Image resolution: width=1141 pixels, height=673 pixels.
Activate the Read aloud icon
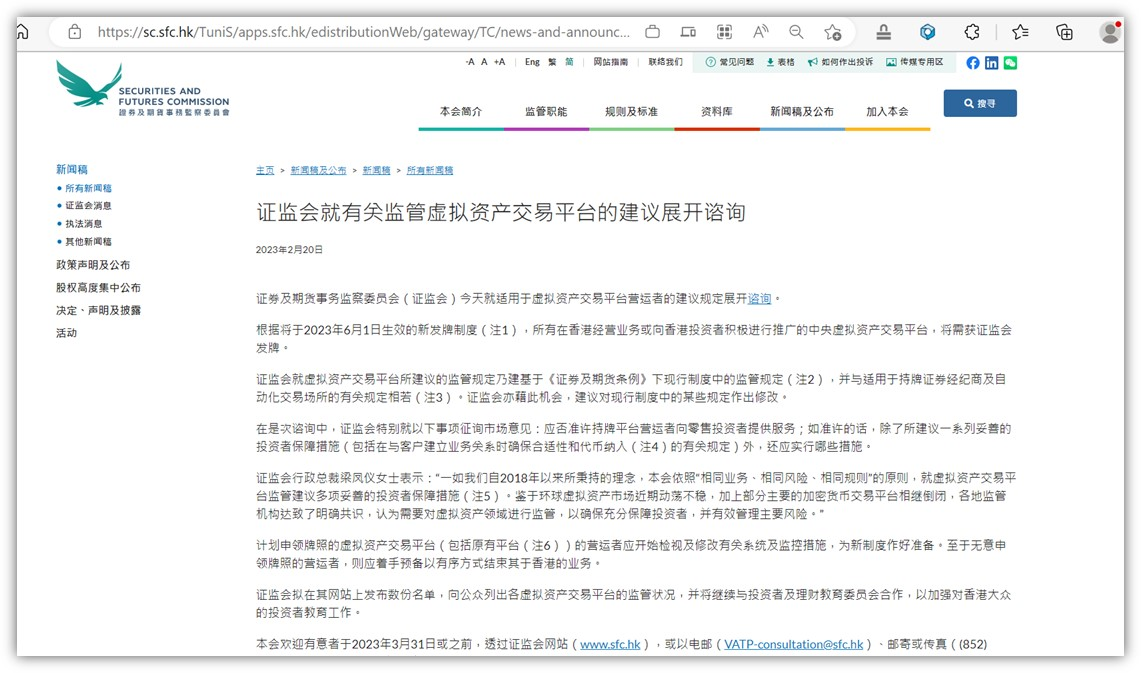(x=760, y=32)
